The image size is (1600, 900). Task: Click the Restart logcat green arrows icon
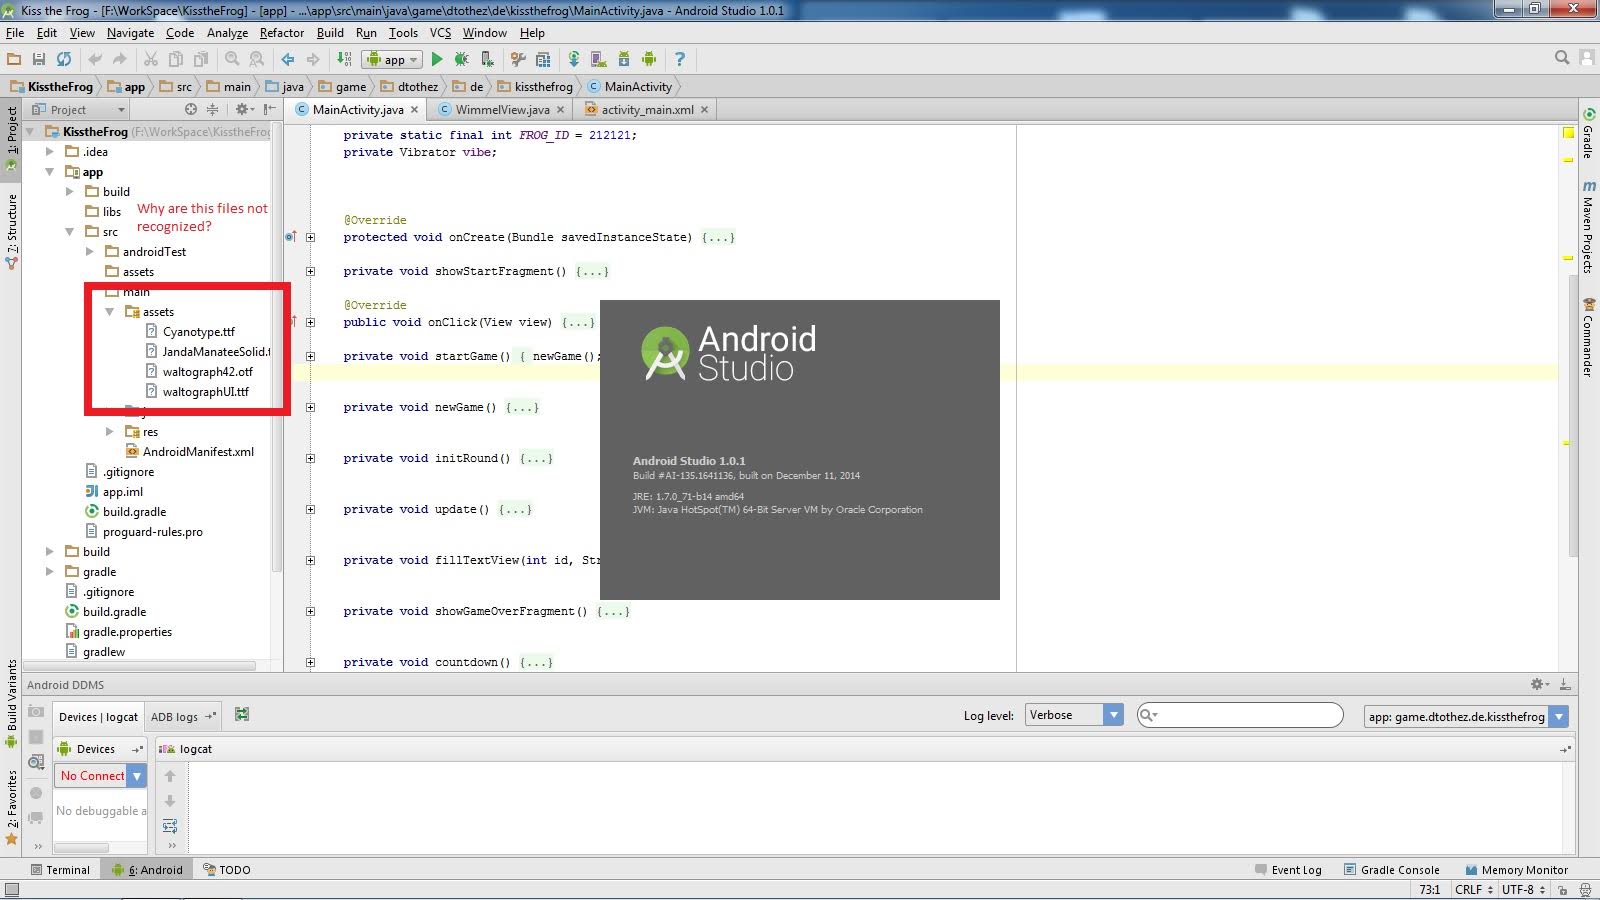pyautogui.click(x=242, y=714)
